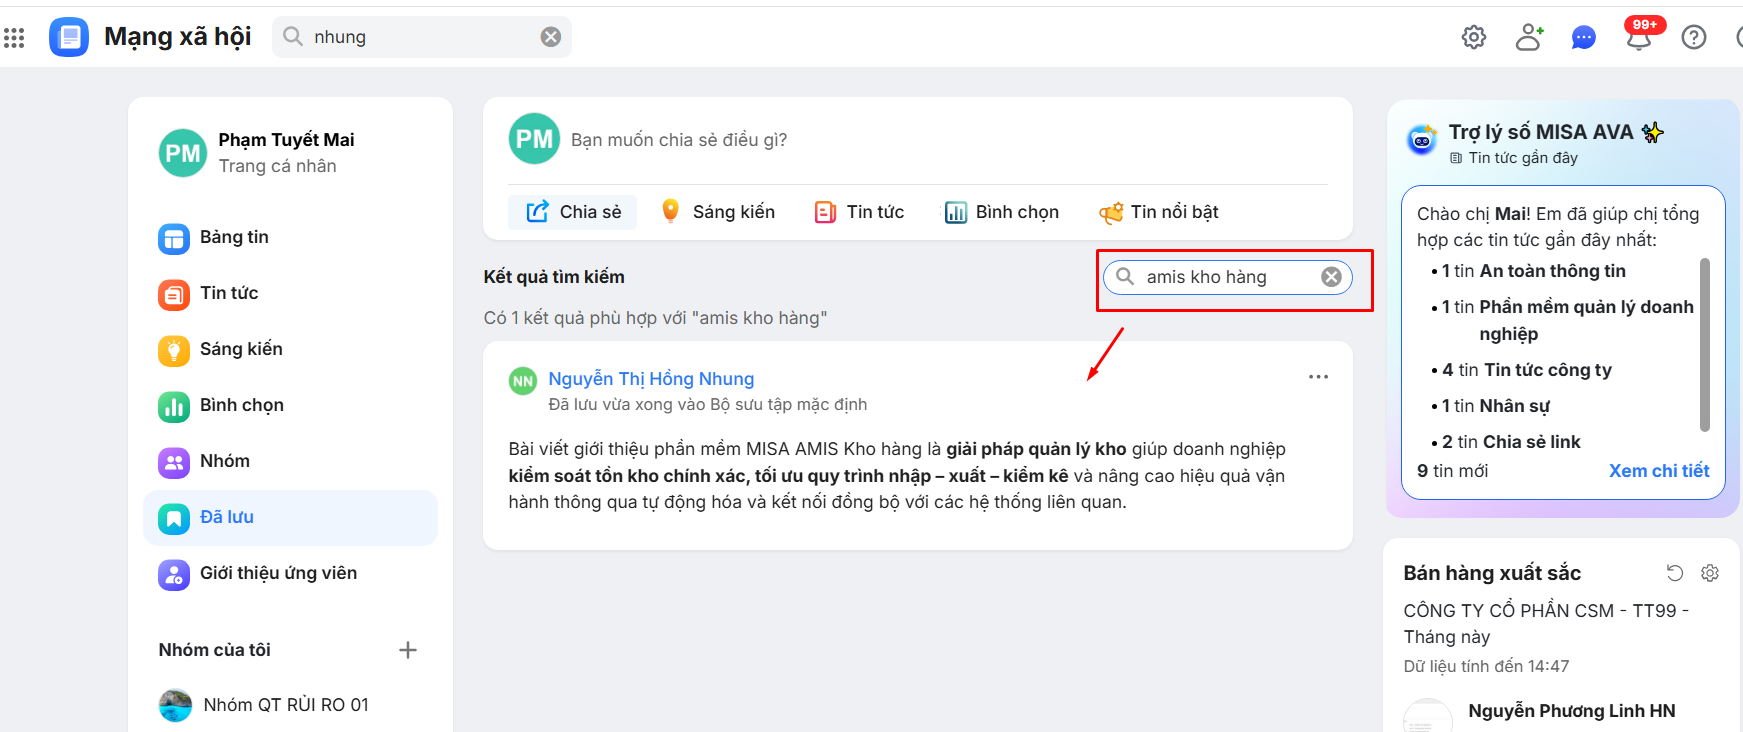The height and width of the screenshot is (732, 1743).
Task: Open Giới thiệu ứng viên menu item
Action: point(290,574)
